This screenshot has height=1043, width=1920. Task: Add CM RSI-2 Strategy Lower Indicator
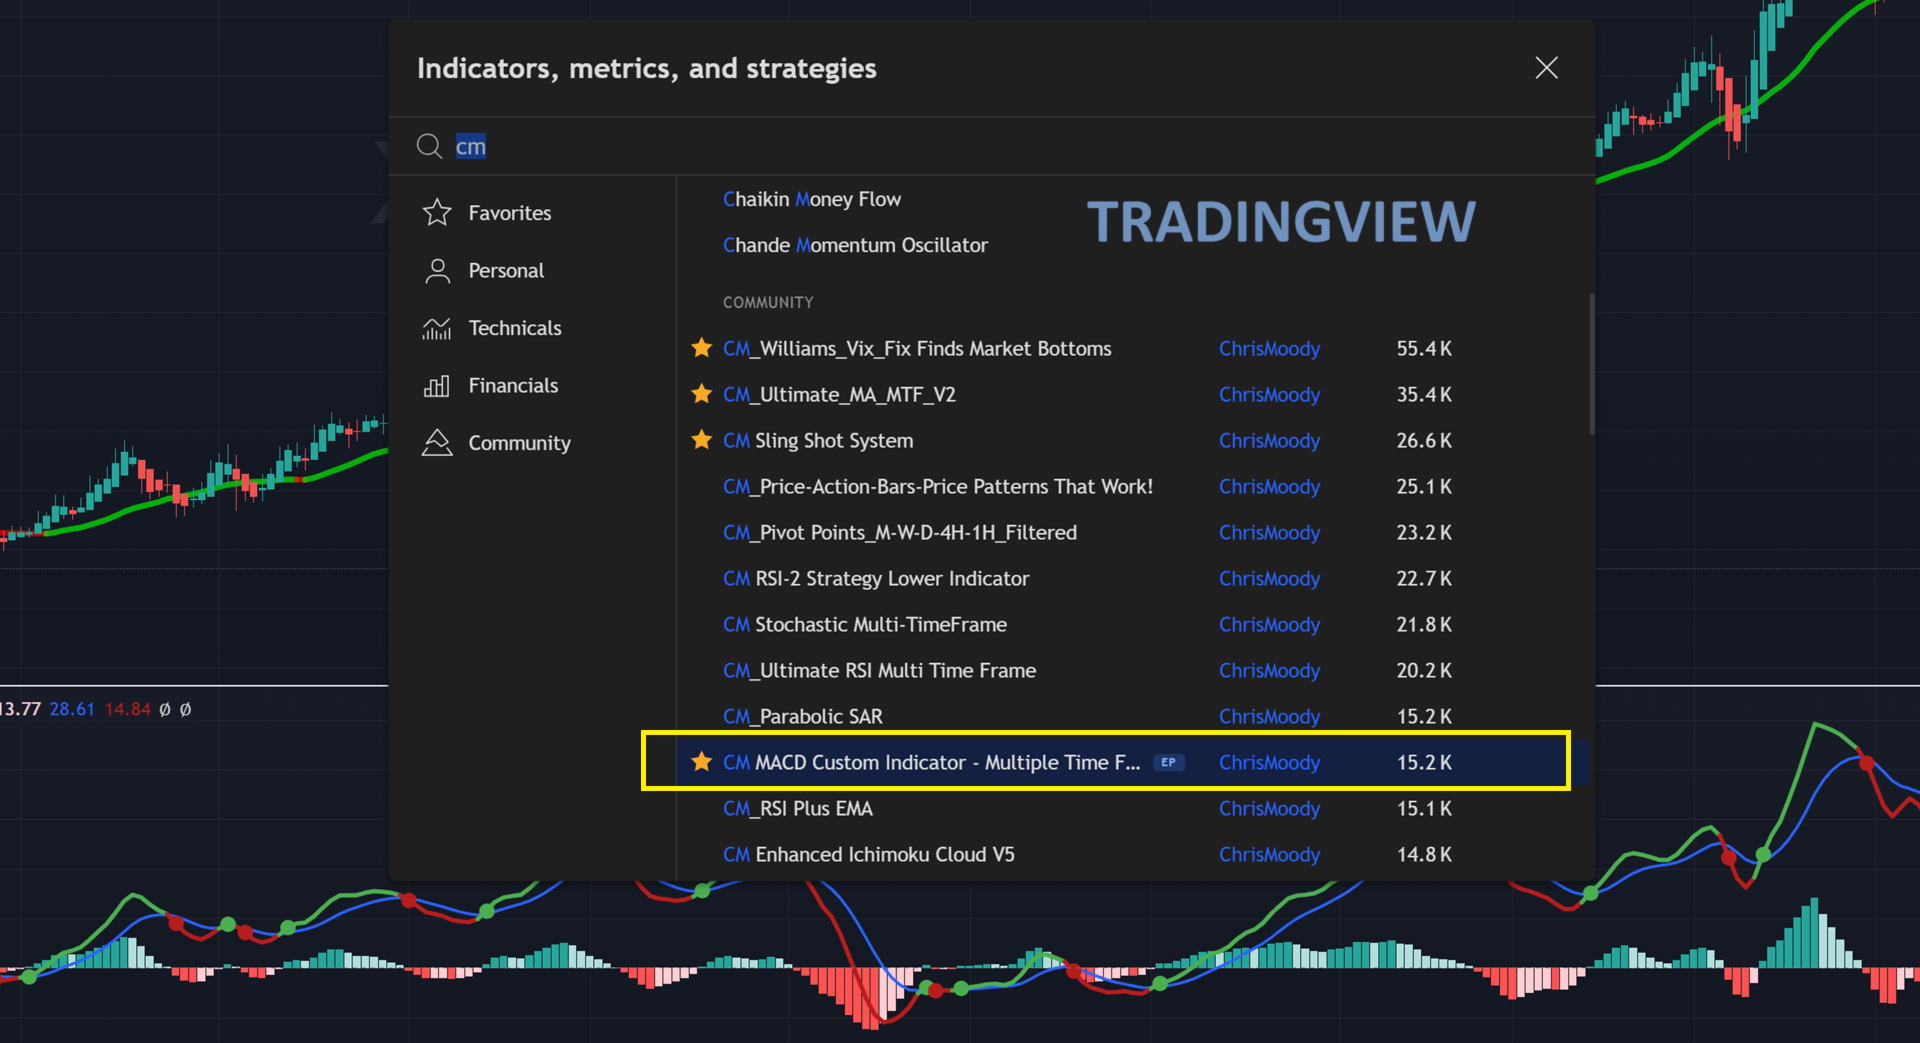(x=876, y=579)
